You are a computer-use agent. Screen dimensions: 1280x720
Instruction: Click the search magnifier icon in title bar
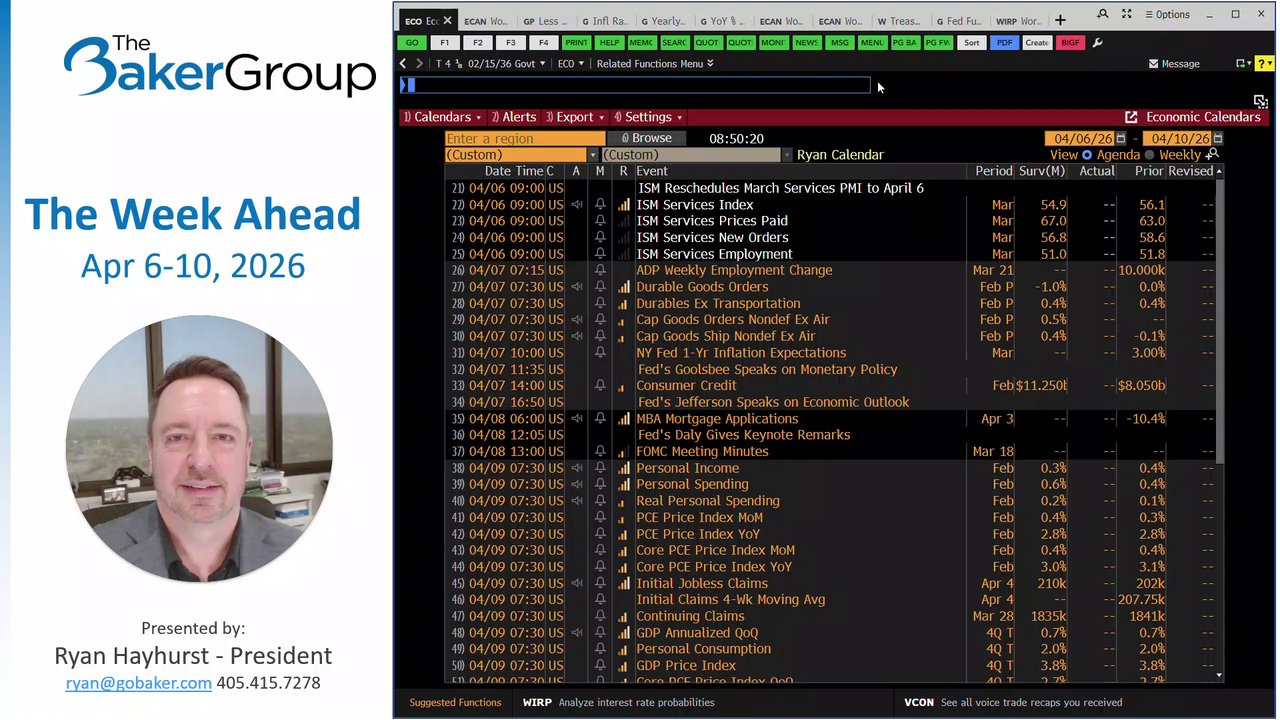coord(1102,15)
